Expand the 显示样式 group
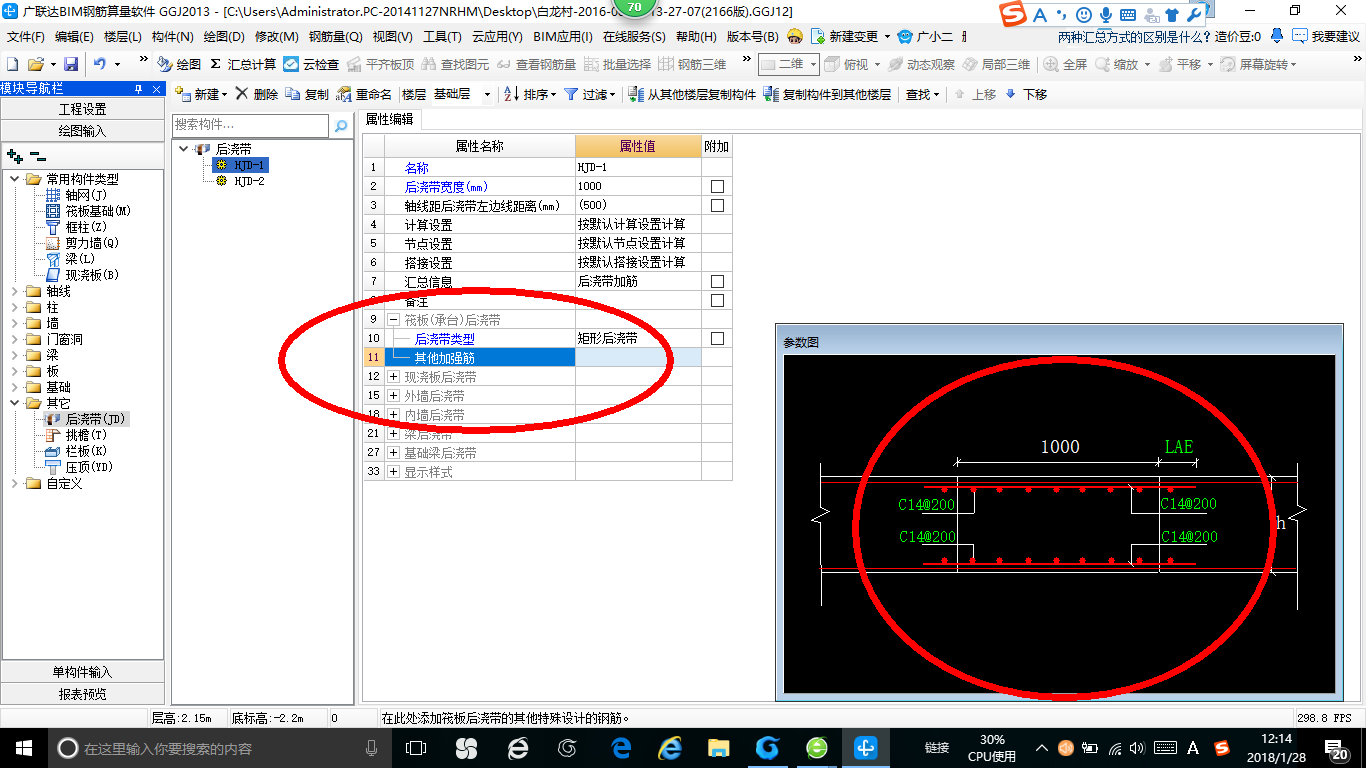The height and width of the screenshot is (768, 1366). click(393, 472)
